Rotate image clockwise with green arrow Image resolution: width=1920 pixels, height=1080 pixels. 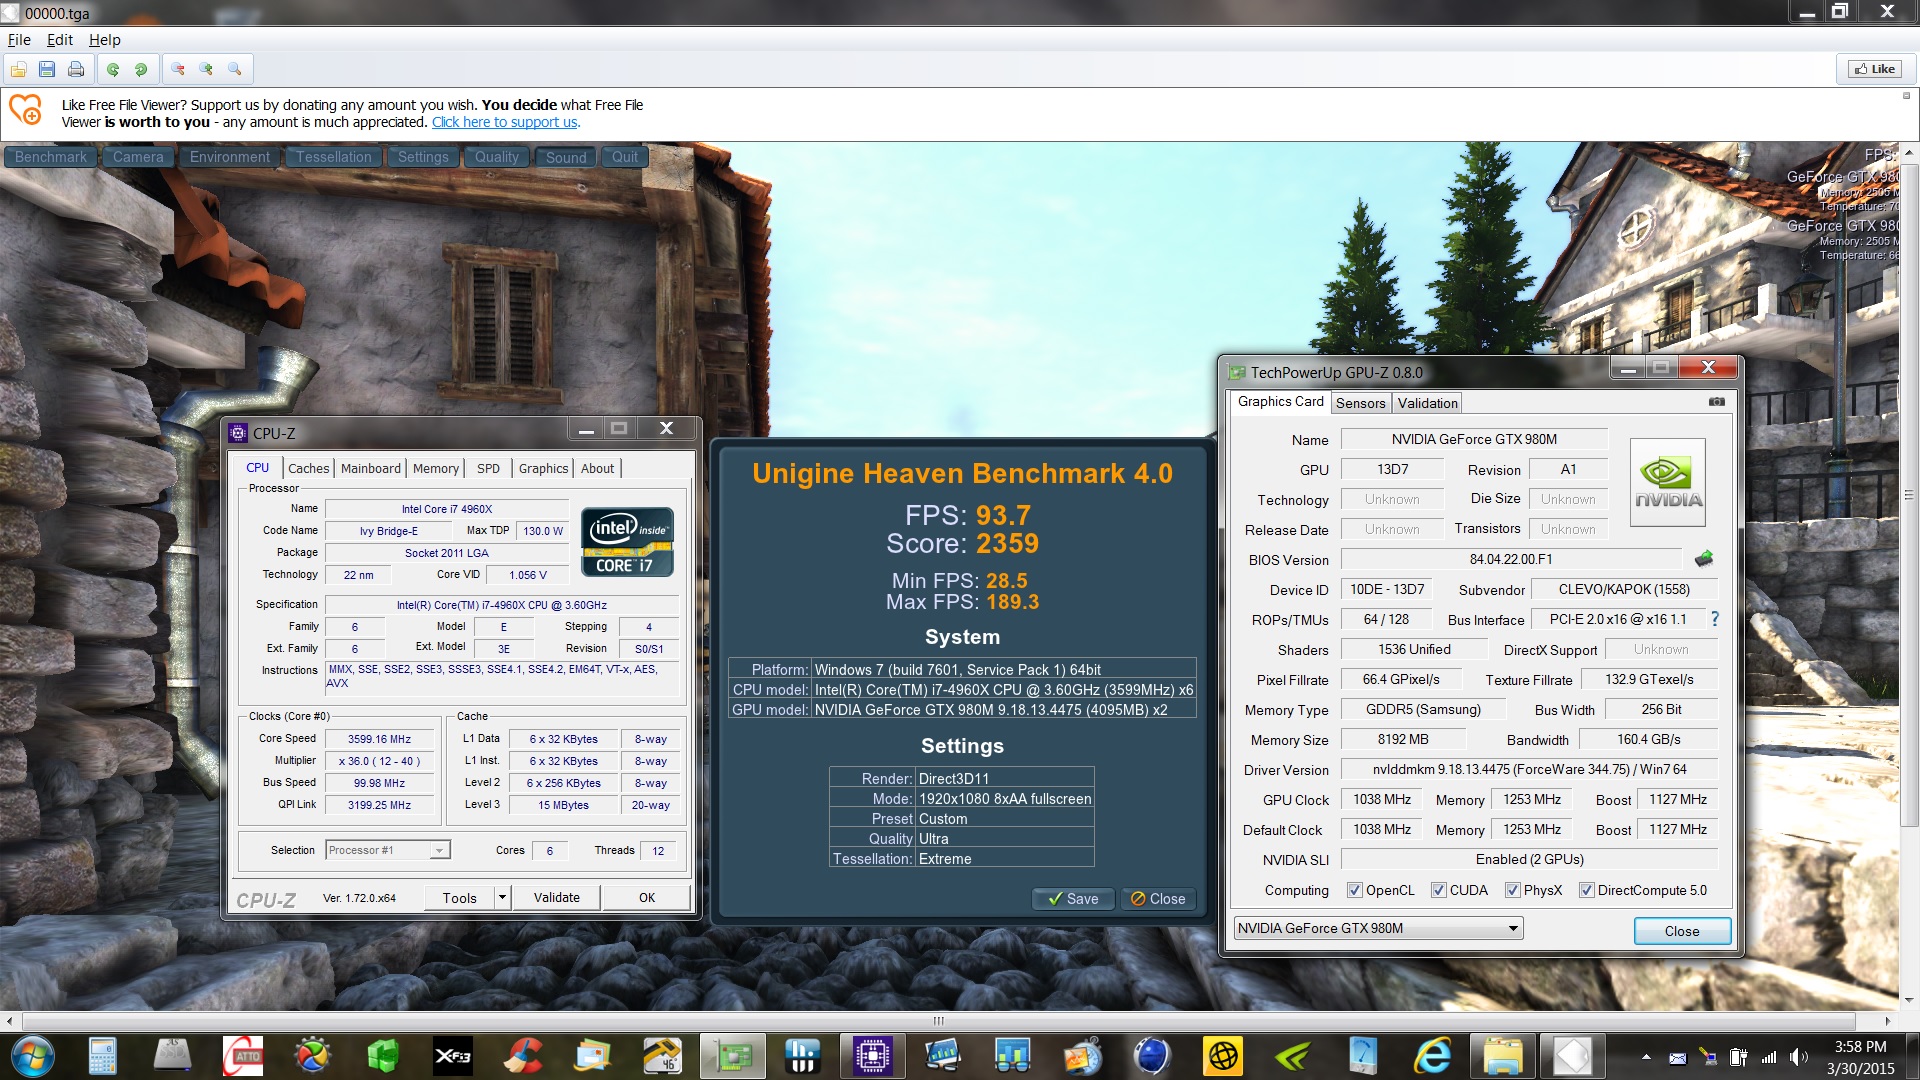click(141, 69)
